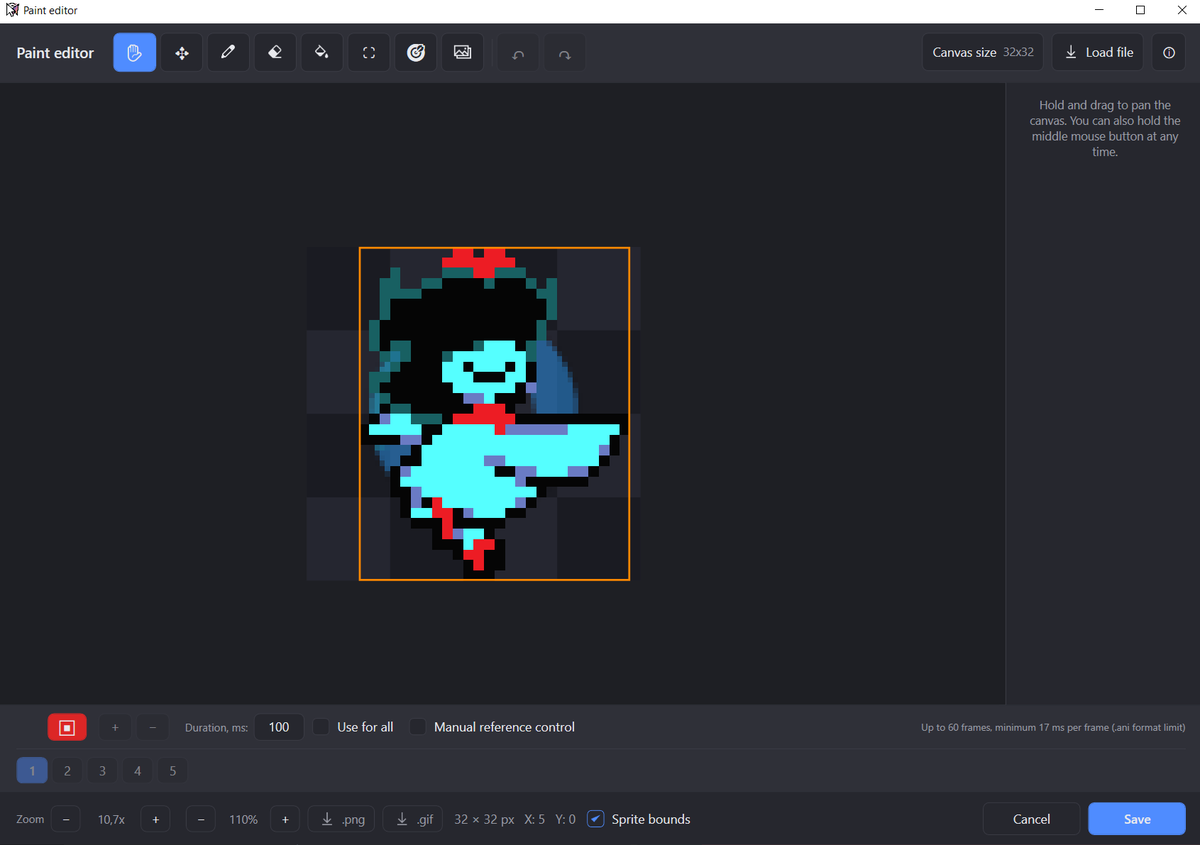
Task: Switch to frame 5 tab
Action: 172,771
